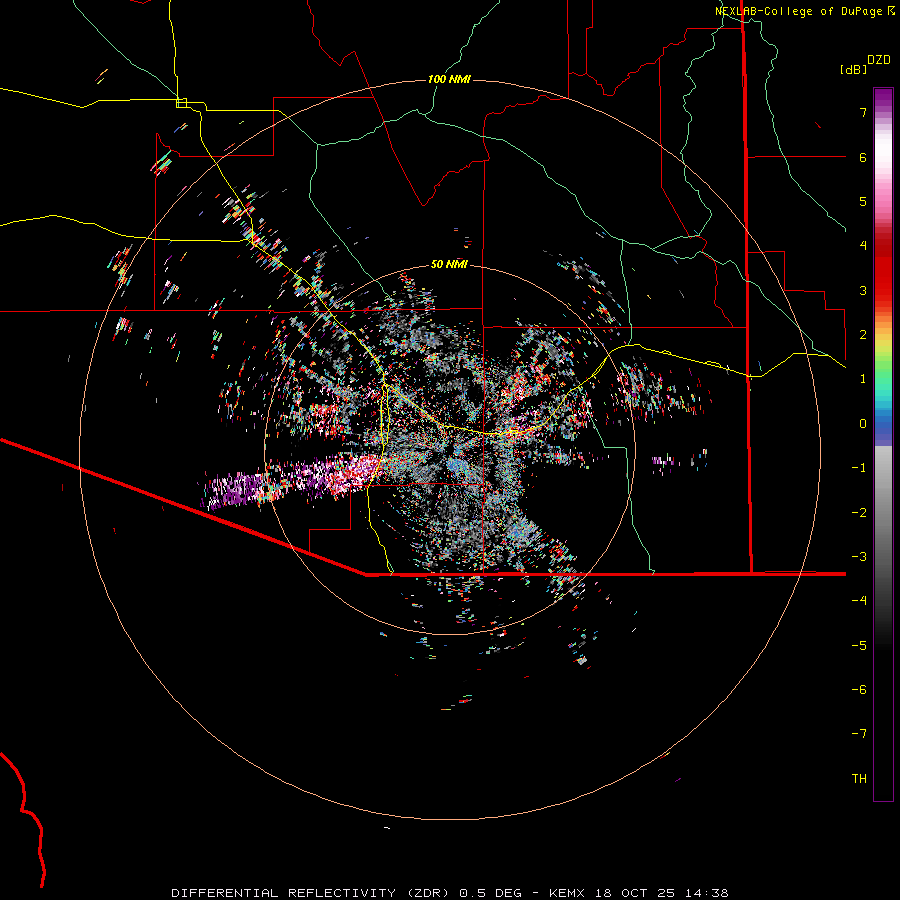This screenshot has width=900, height=900.
Task: Click the DZD label above the color scale
Action: 879,60
